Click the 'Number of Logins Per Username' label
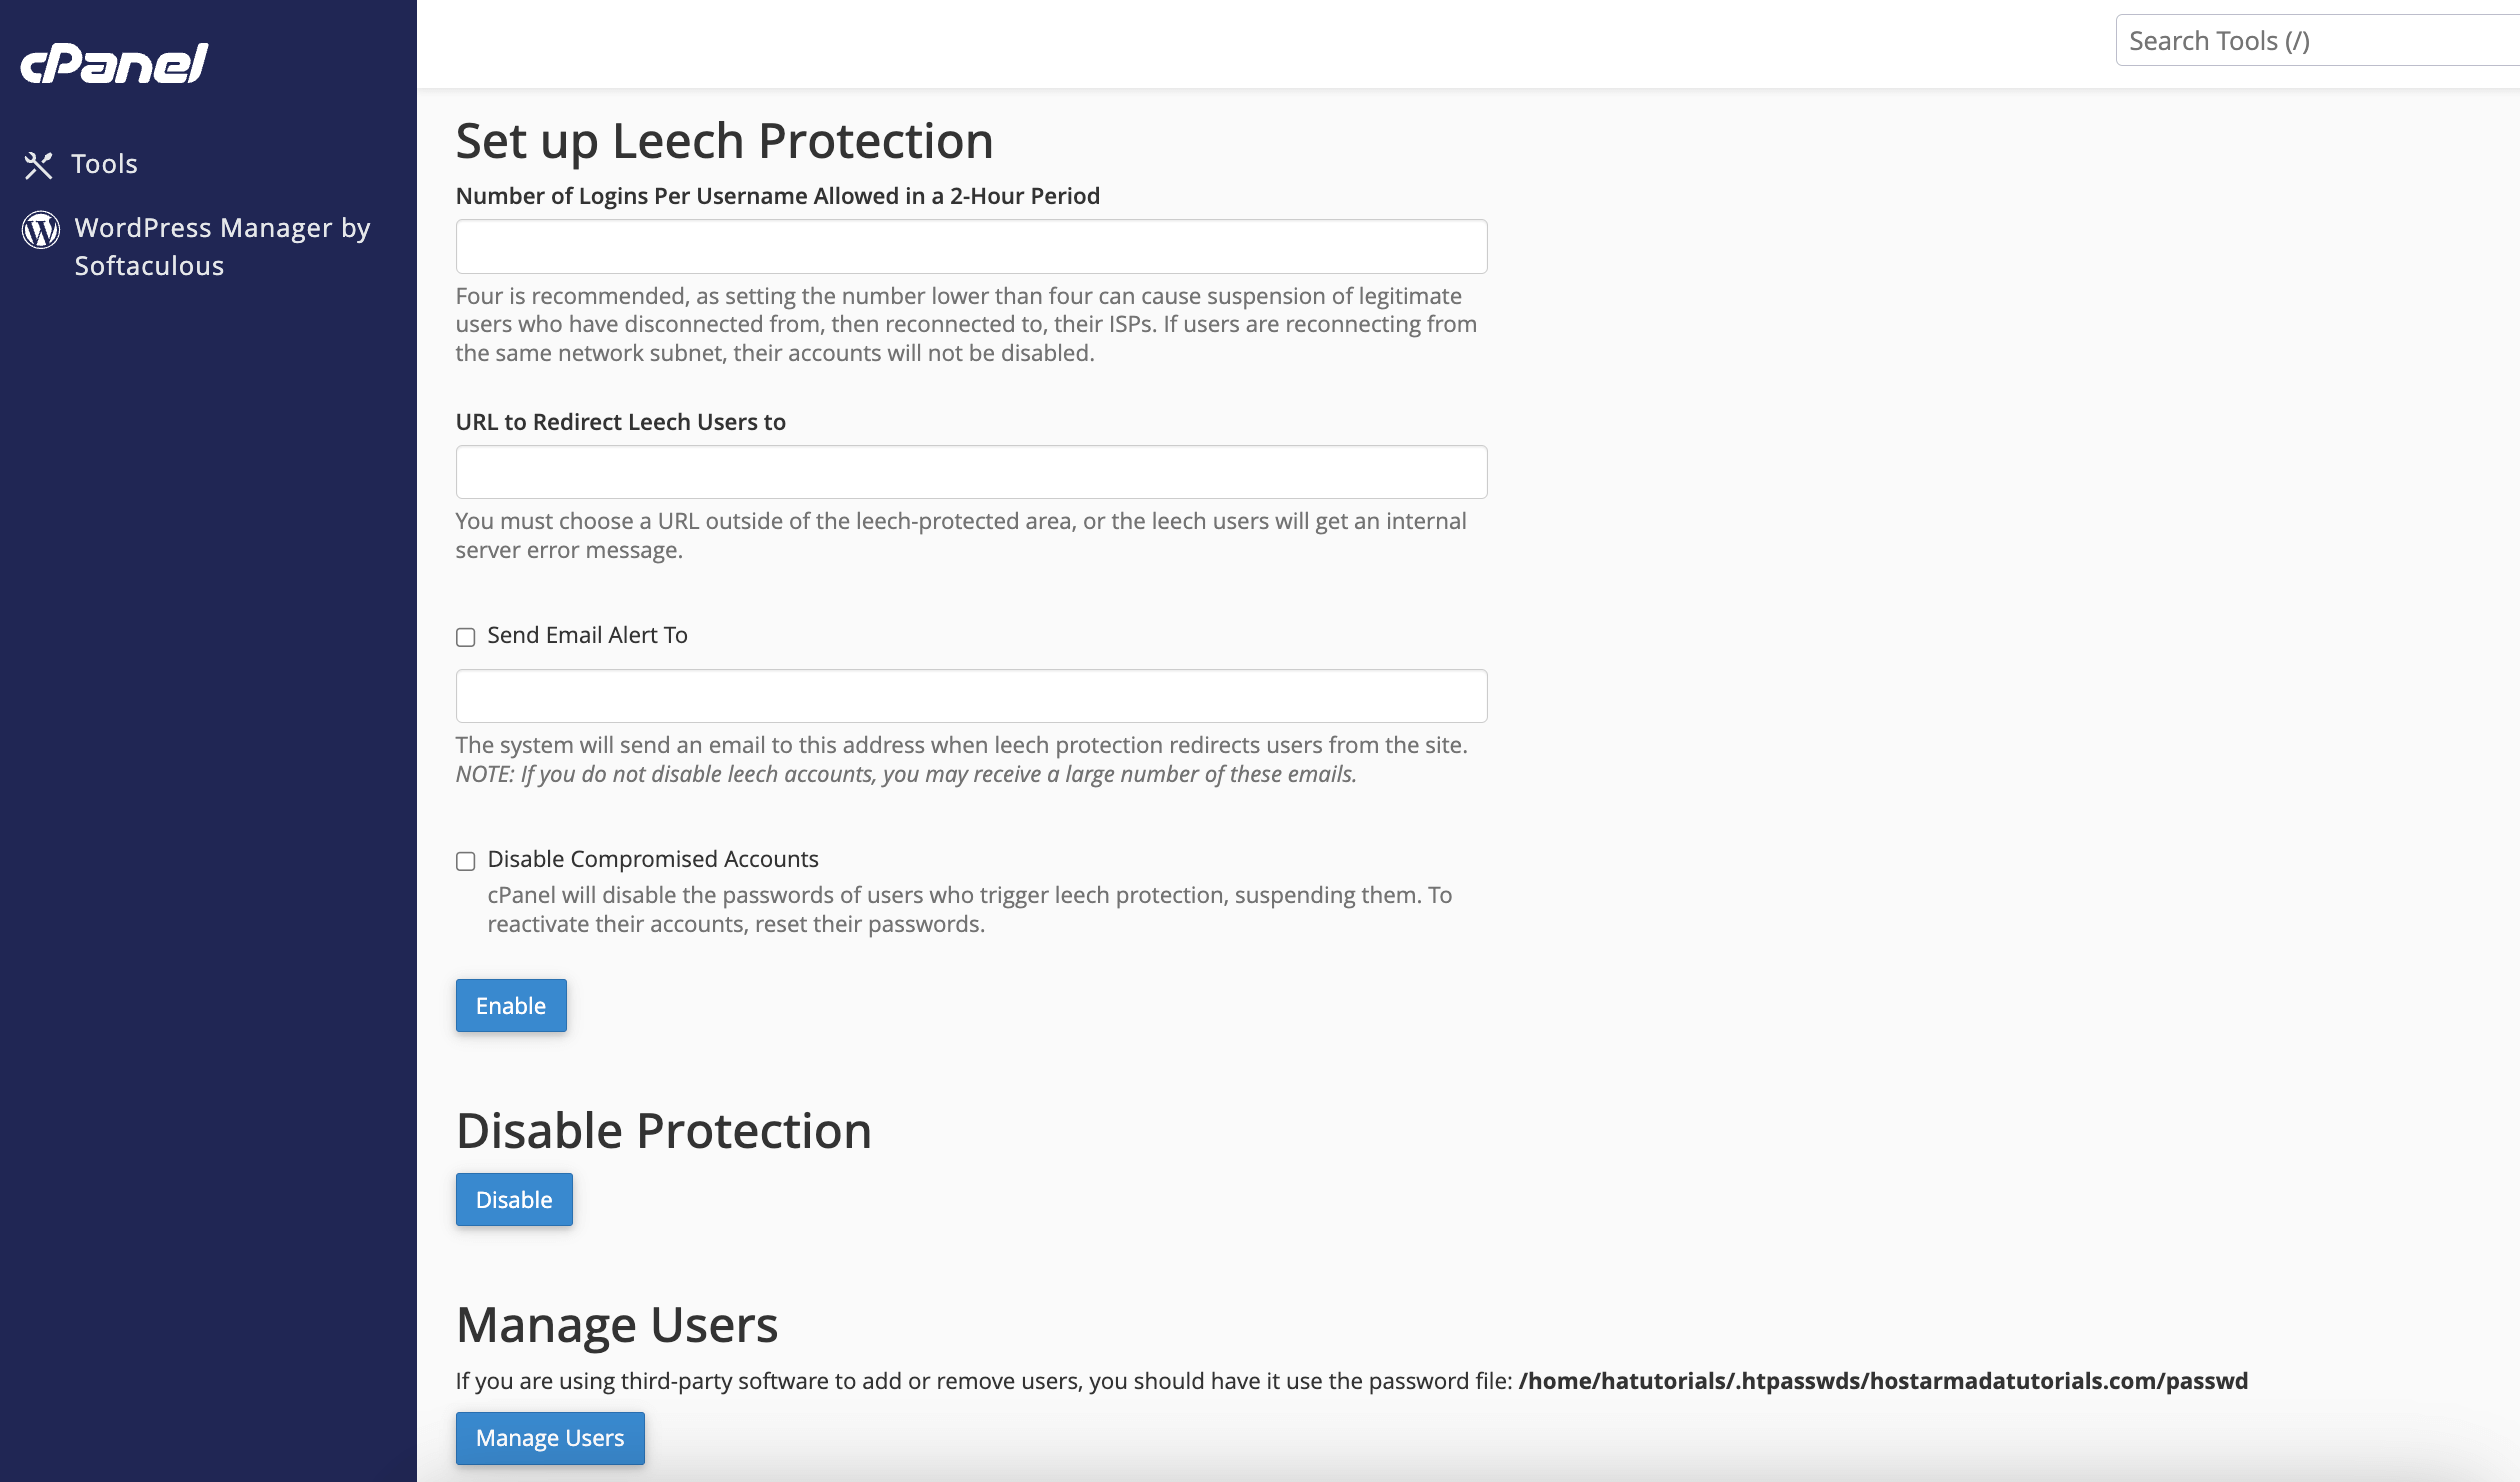Image resolution: width=2520 pixels, height=1482 pixels. coord(777,196)
